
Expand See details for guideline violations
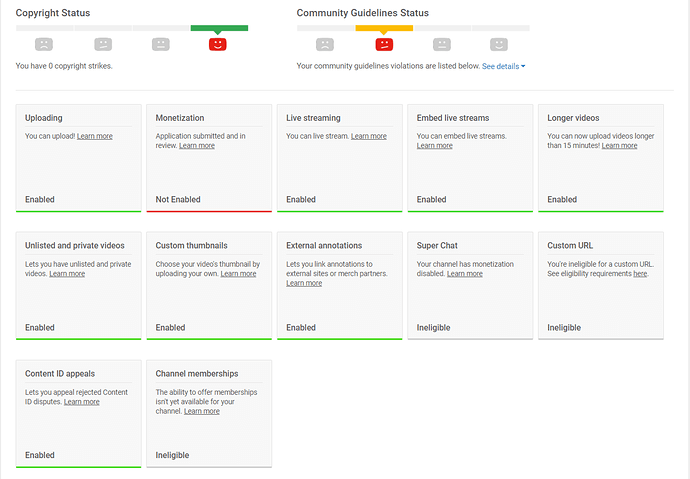tap(503, 66)
